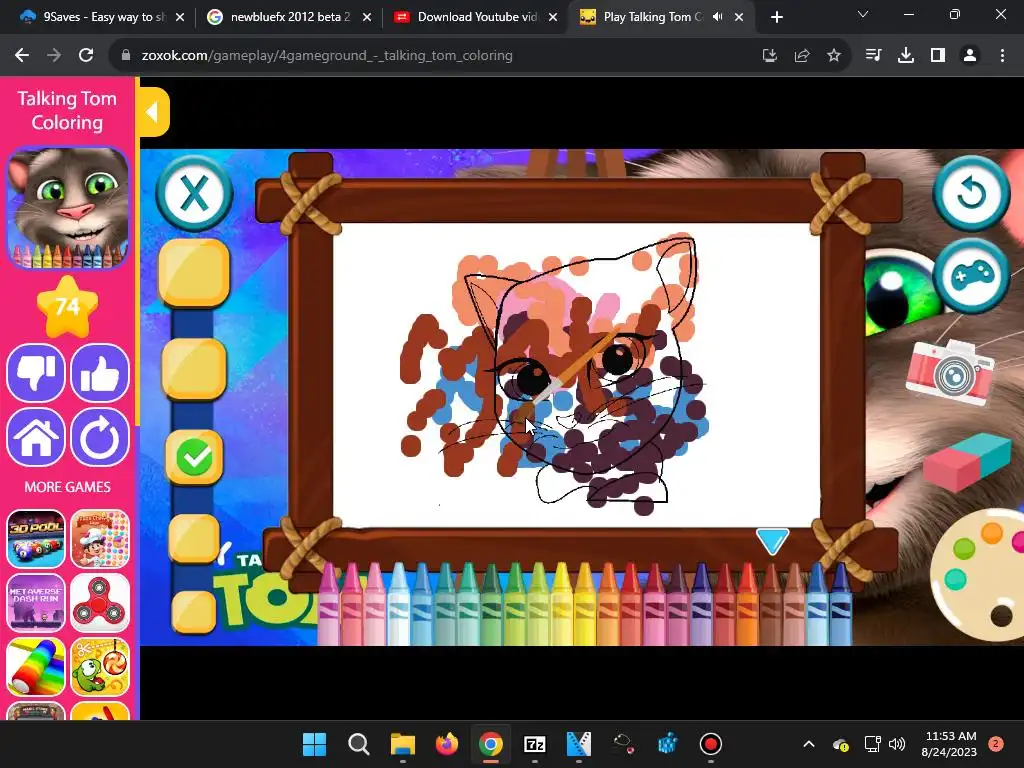Select yellow tile just above checked tile

[x=194, y=369]
